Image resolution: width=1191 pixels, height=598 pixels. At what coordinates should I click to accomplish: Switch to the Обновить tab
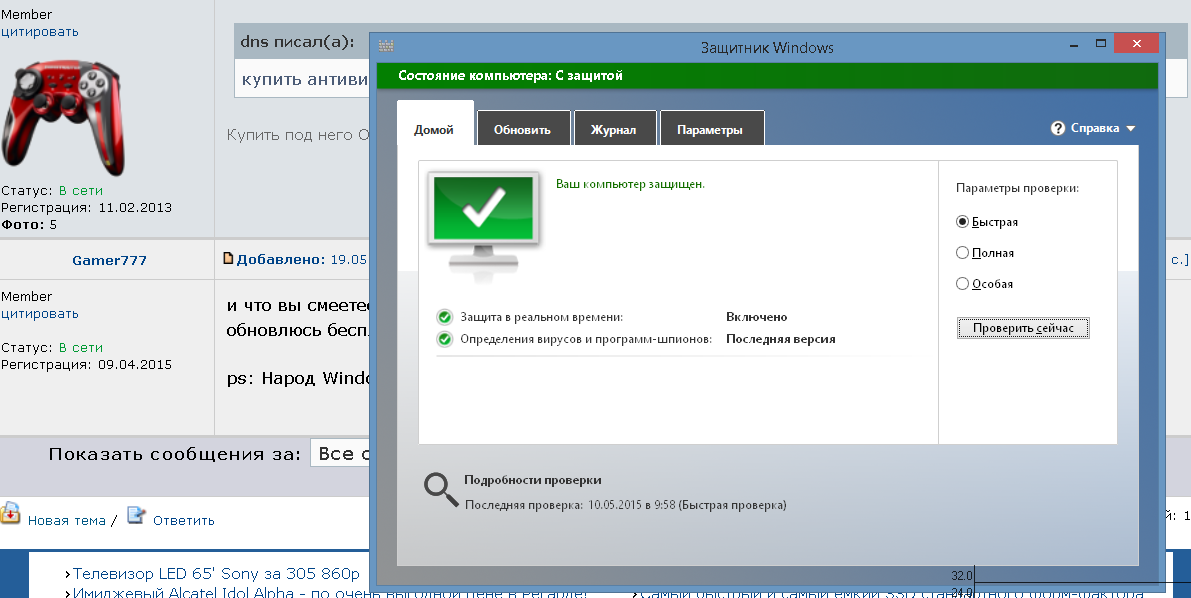click(x=522, y=129)
